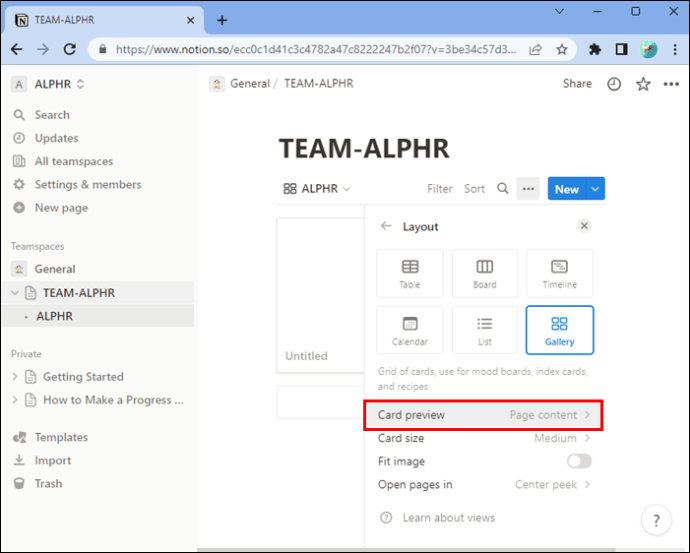This screenshot has height=553, width=690.
Task: Favorite the page with star icon
Action: point(643,84)
